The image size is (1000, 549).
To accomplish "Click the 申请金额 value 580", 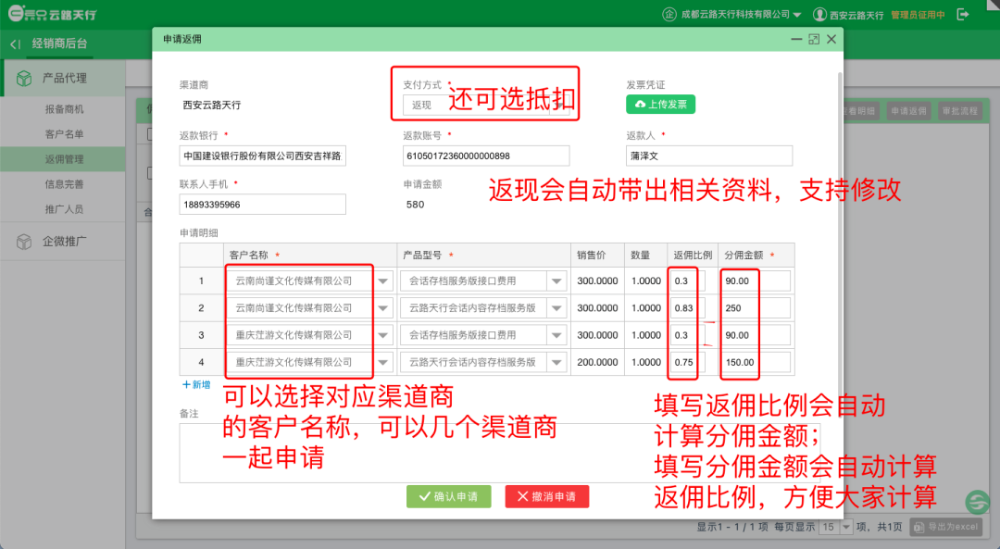I will click(x=415, y=205).
